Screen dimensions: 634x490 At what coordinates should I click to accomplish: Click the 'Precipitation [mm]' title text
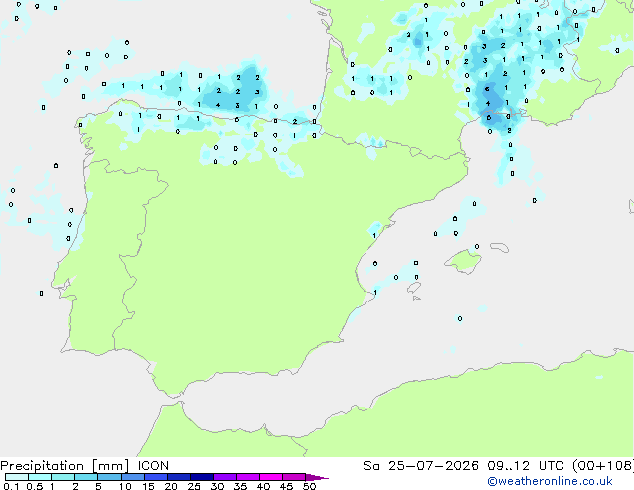[65, 466]
